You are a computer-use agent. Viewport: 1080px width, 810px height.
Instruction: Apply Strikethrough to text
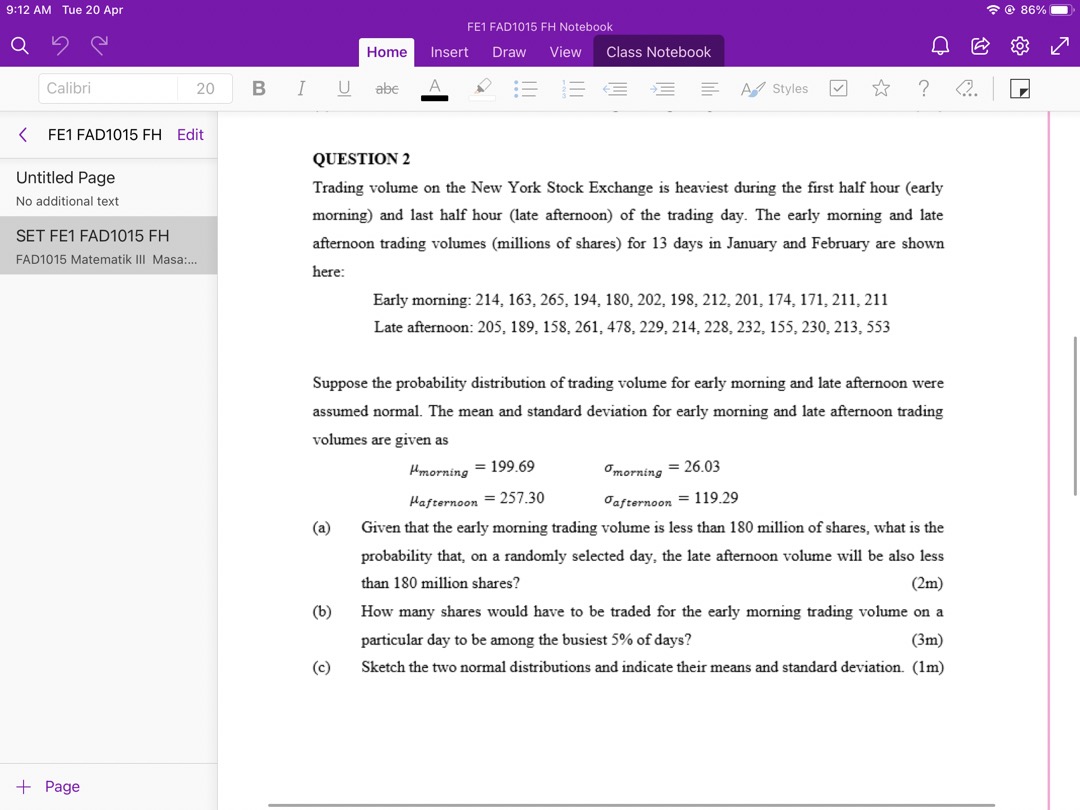click(386, 88)
